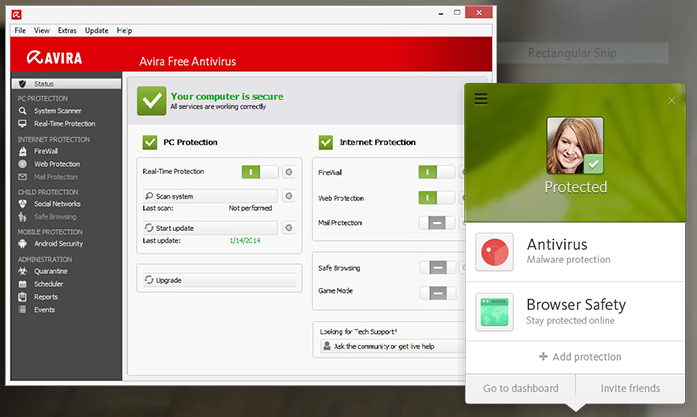Image resolution: width=697 pixels, height=417 pixels.
Task: Click the Events list icon
Action: click(x=23, y=309)
